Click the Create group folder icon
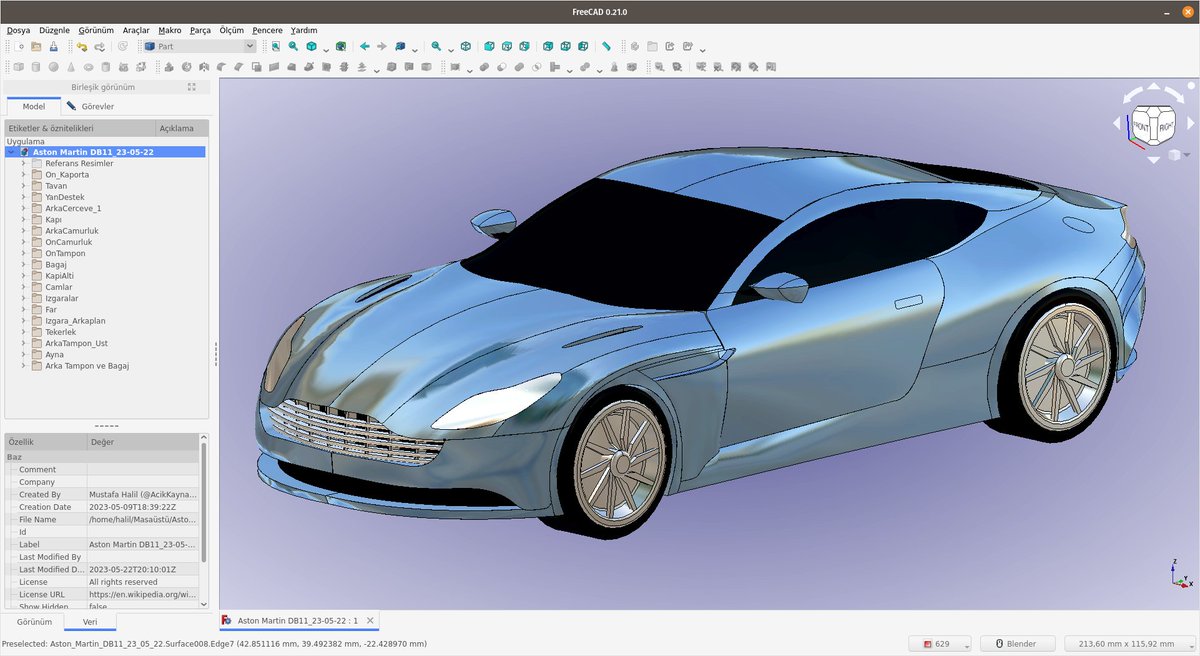 click(x=652, y=46)
